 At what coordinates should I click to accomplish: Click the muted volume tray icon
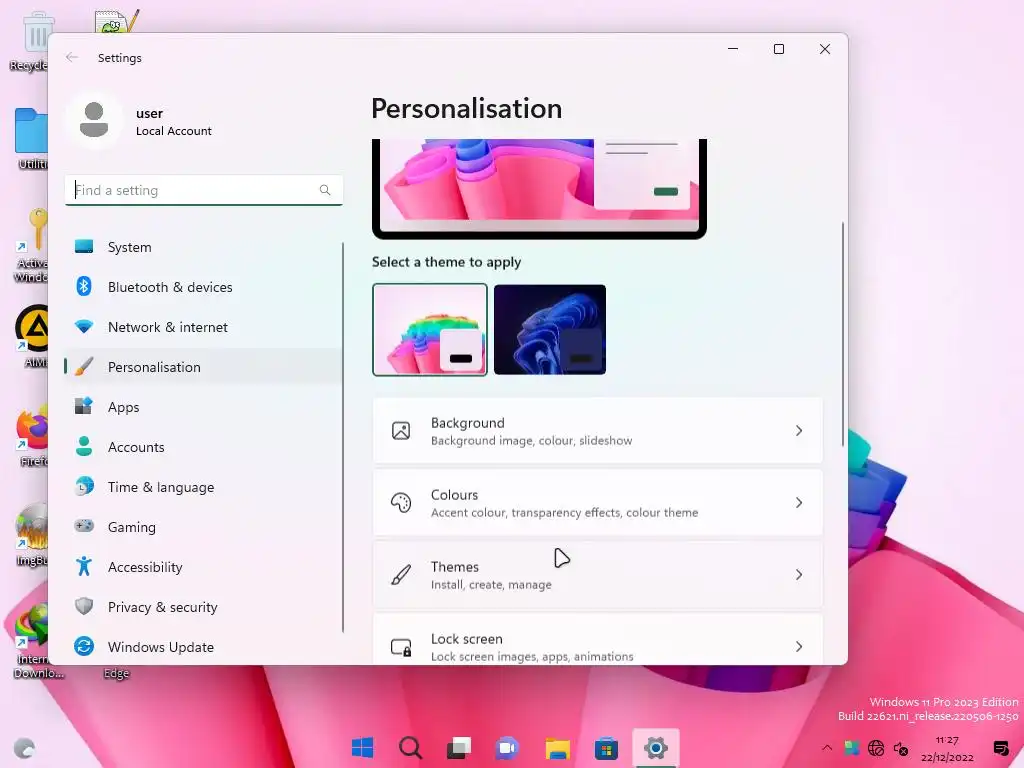click(901, 748)
